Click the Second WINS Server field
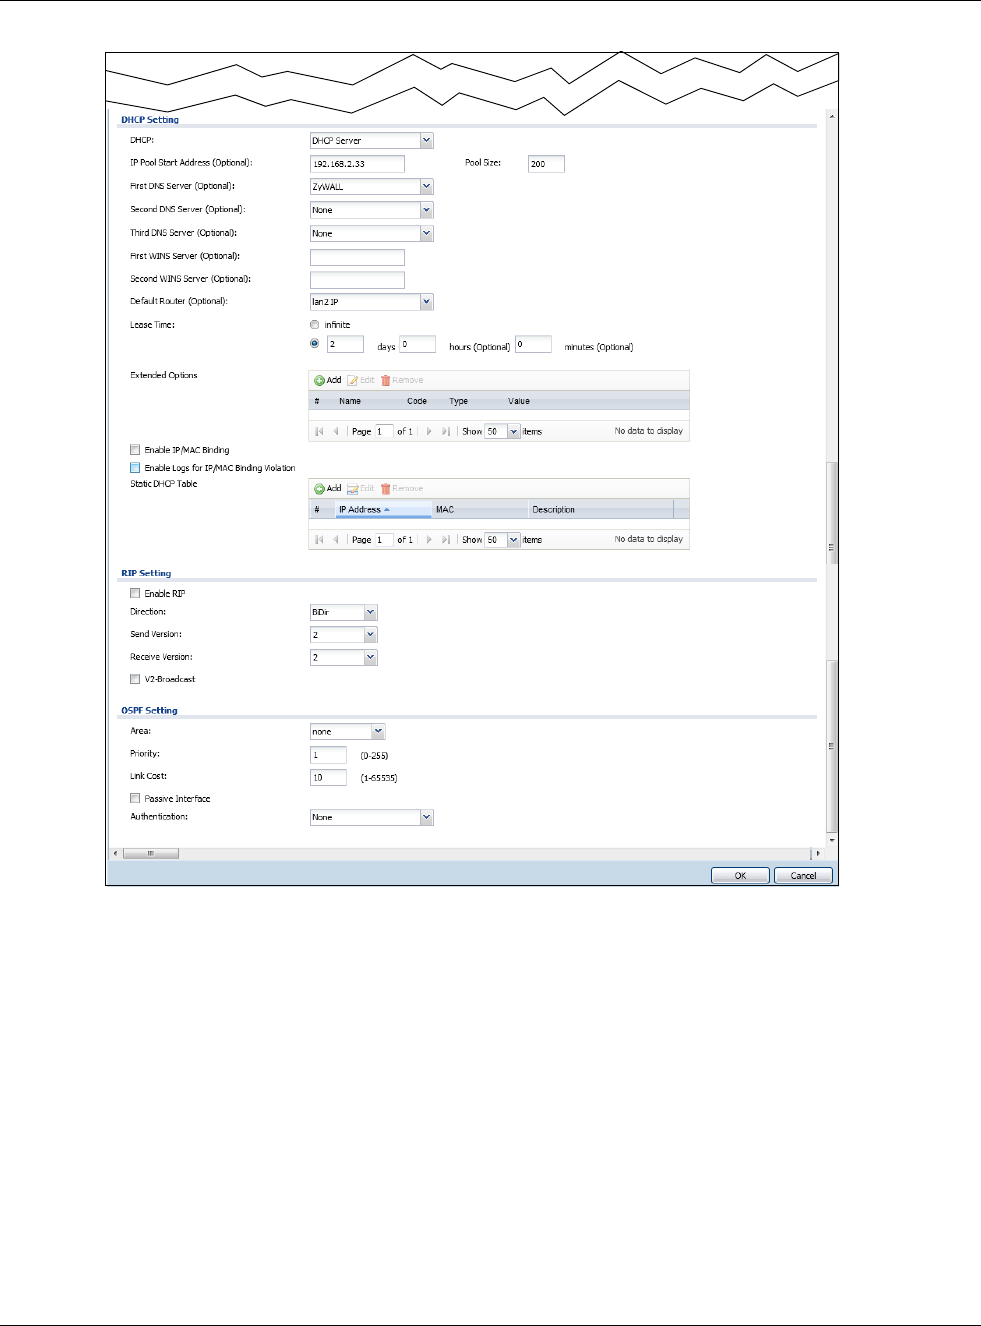 tap(357, 280)
